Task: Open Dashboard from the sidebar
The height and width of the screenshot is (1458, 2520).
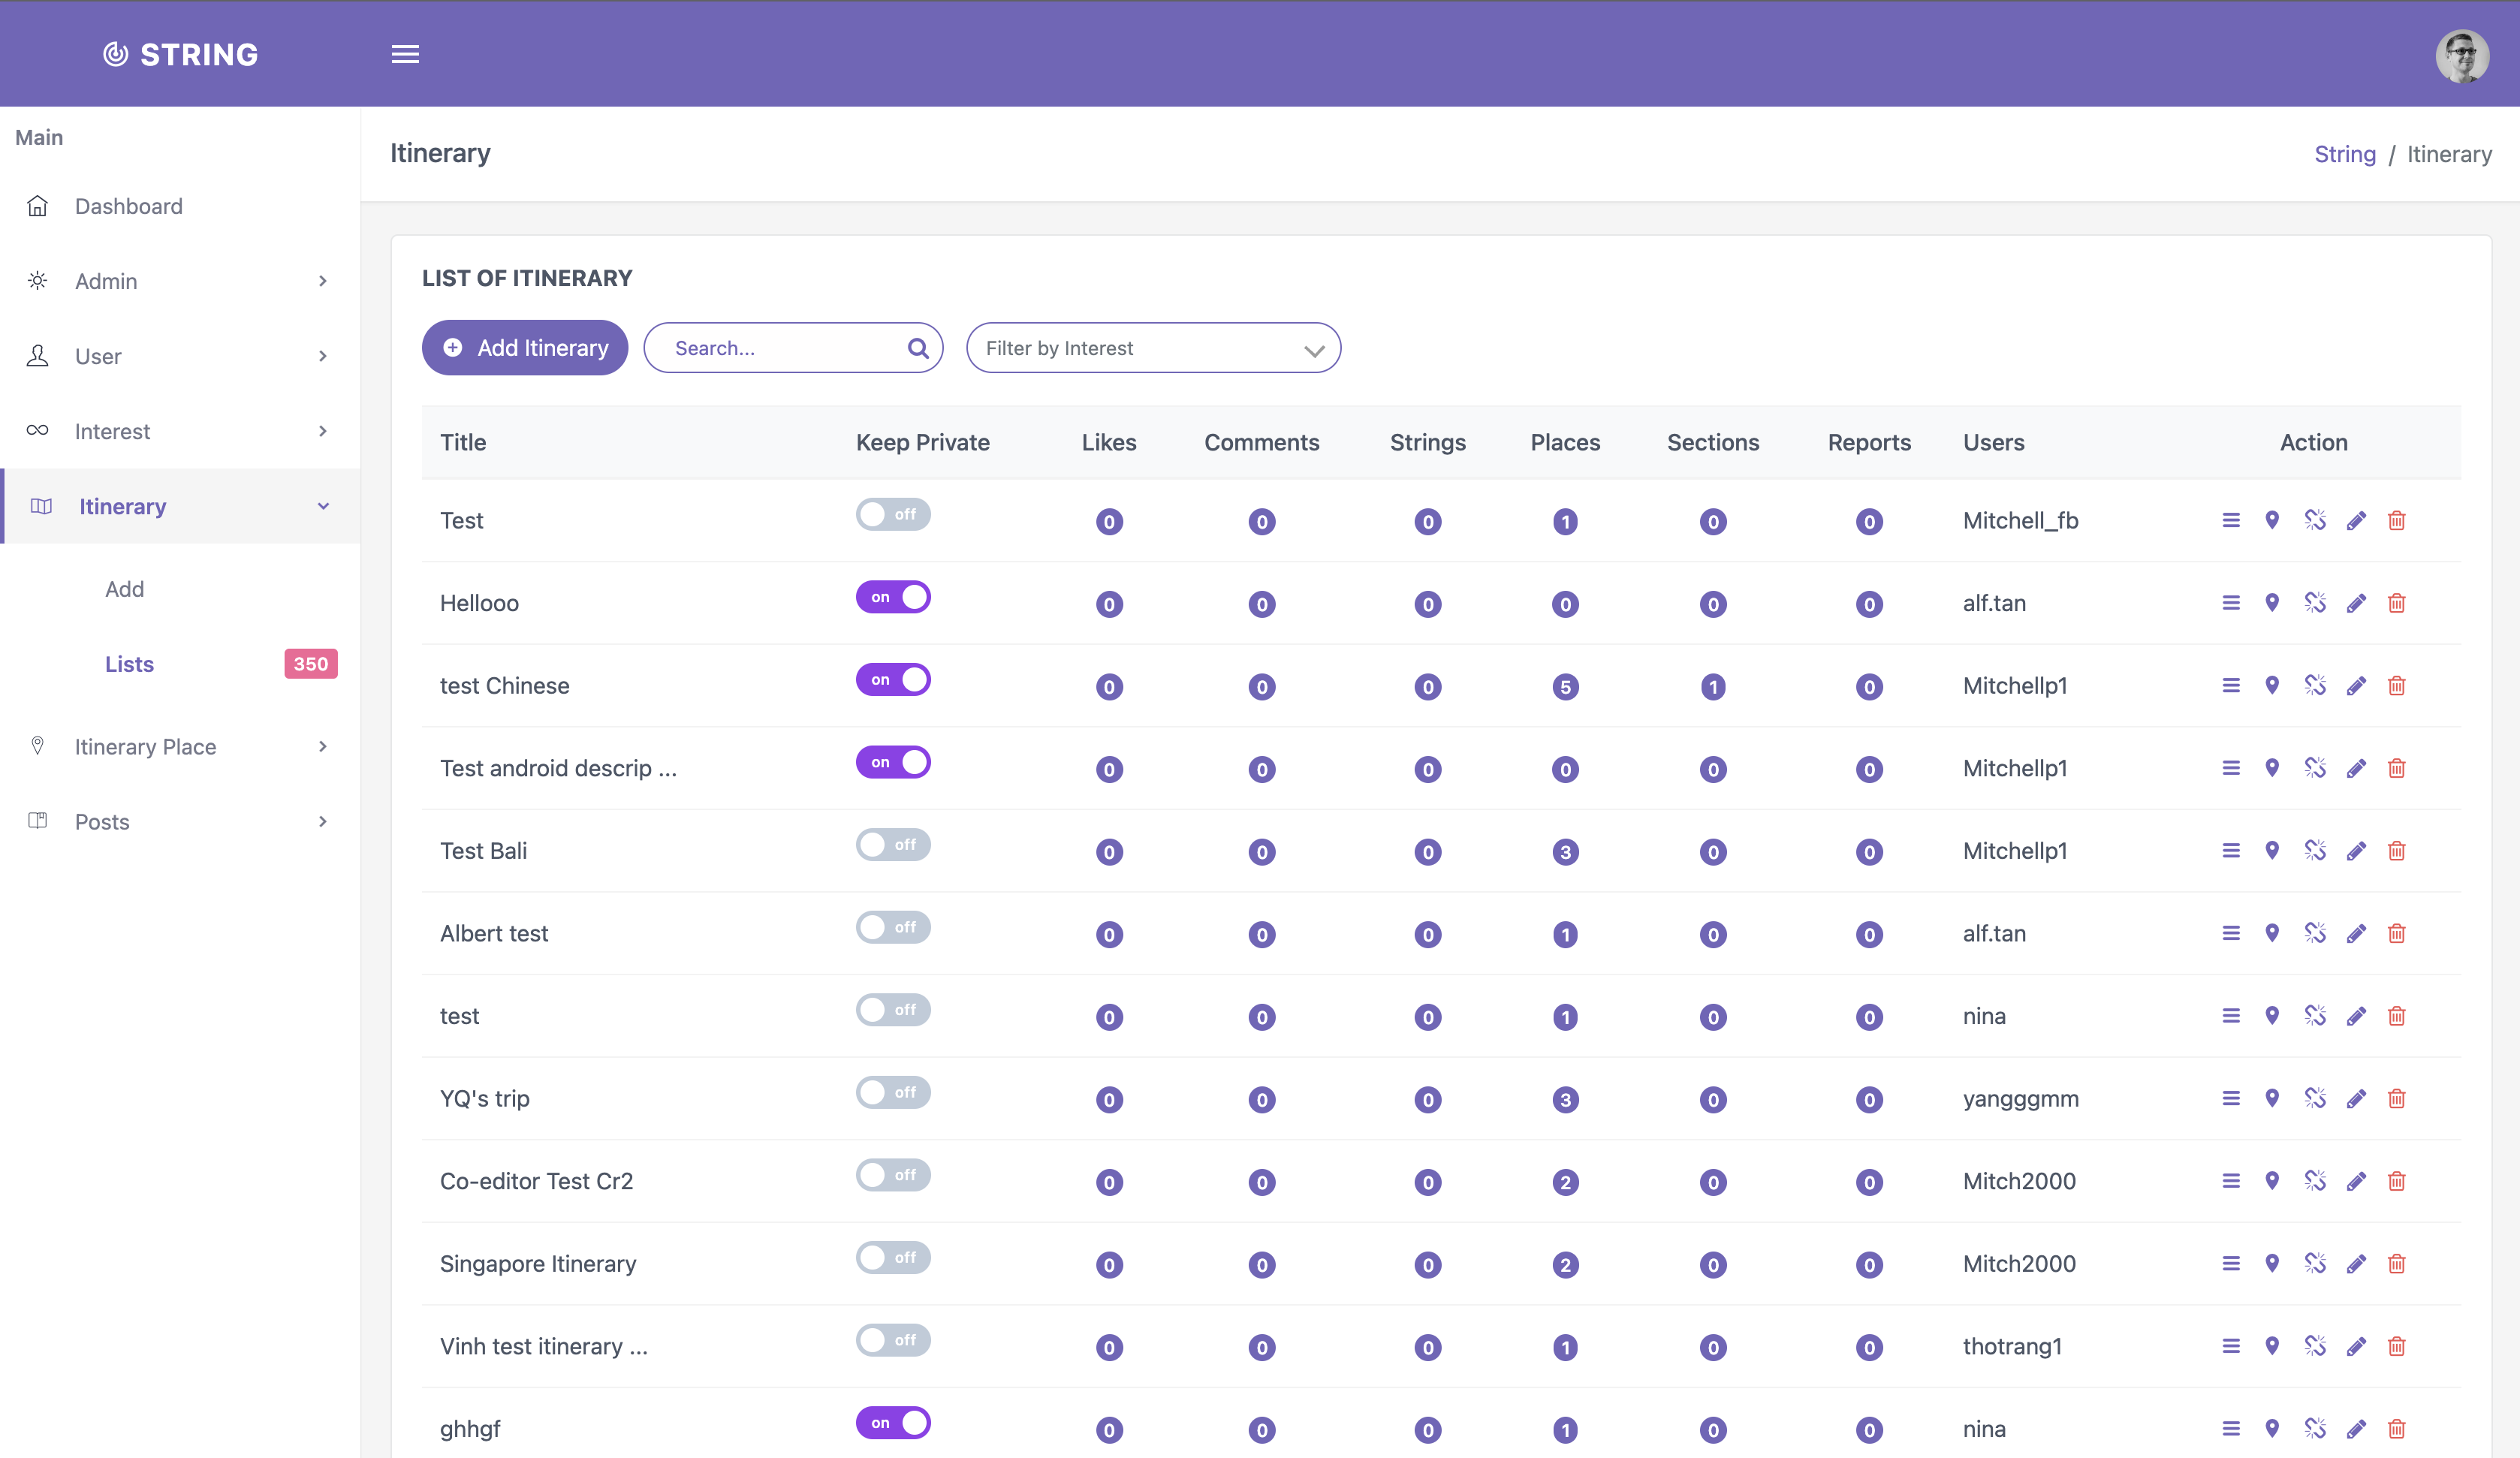Action: (x=128, y=206)
